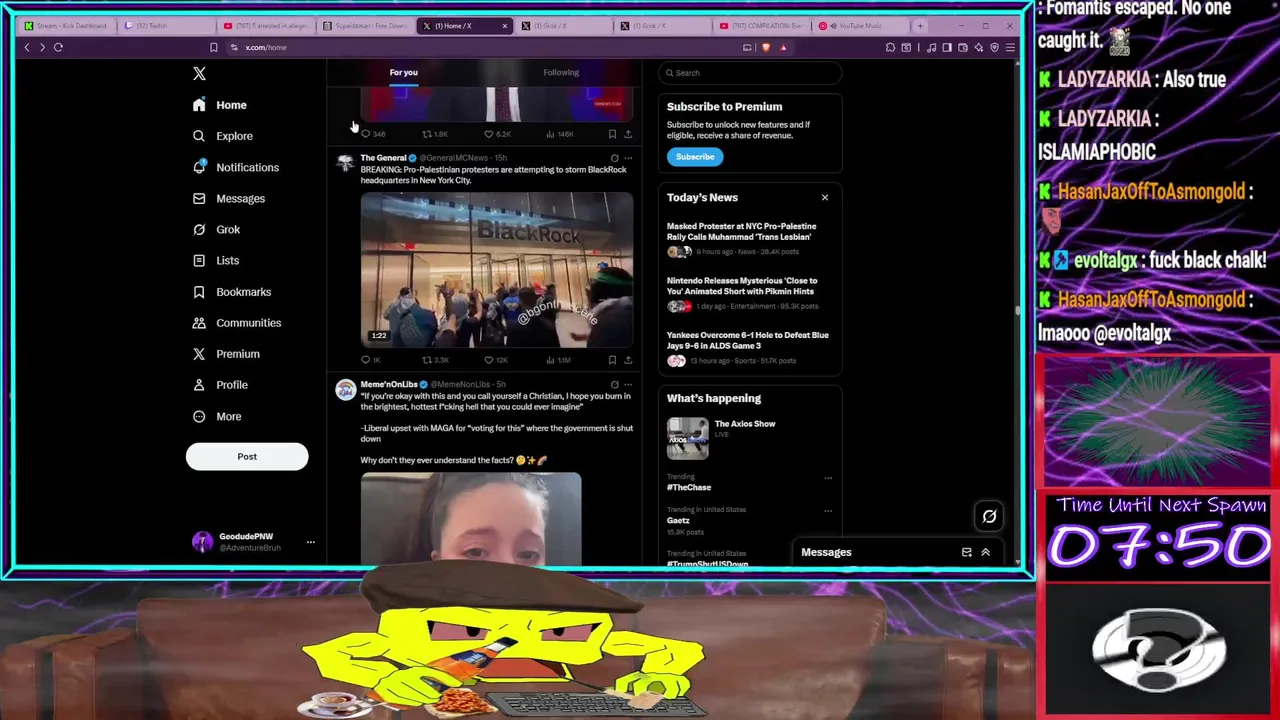Like the top post with 6.2K likes
Viewport: 1280px width, 720px height.
point(489,134)
